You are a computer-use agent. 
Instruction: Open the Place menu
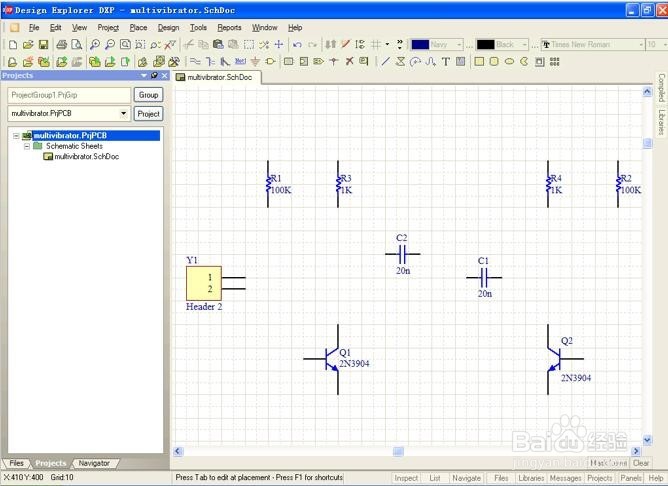pos(138,28)
